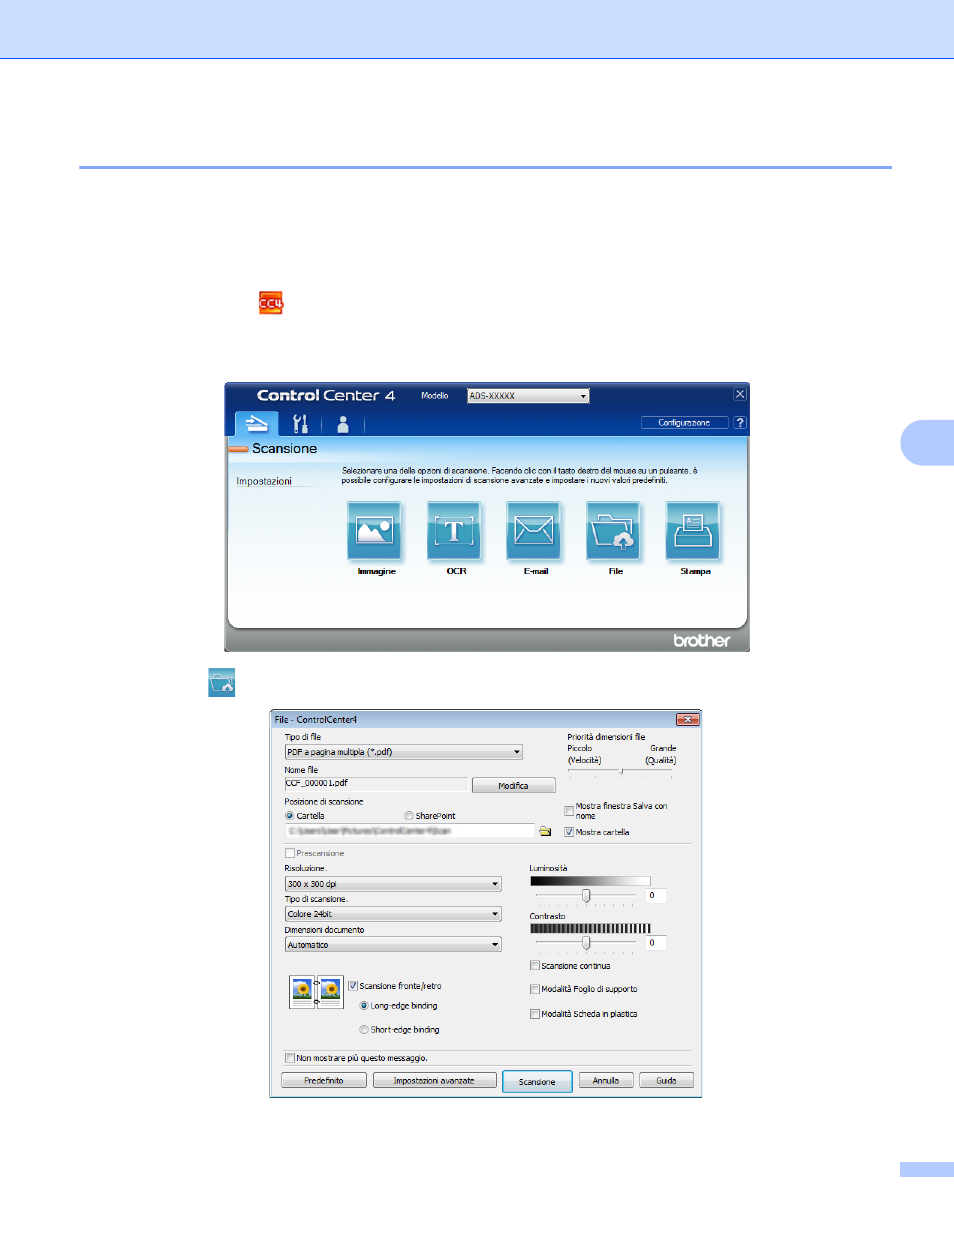The image size is (954, 1235).
Task: Select the Cartella radio button
Action: point(290,816)
